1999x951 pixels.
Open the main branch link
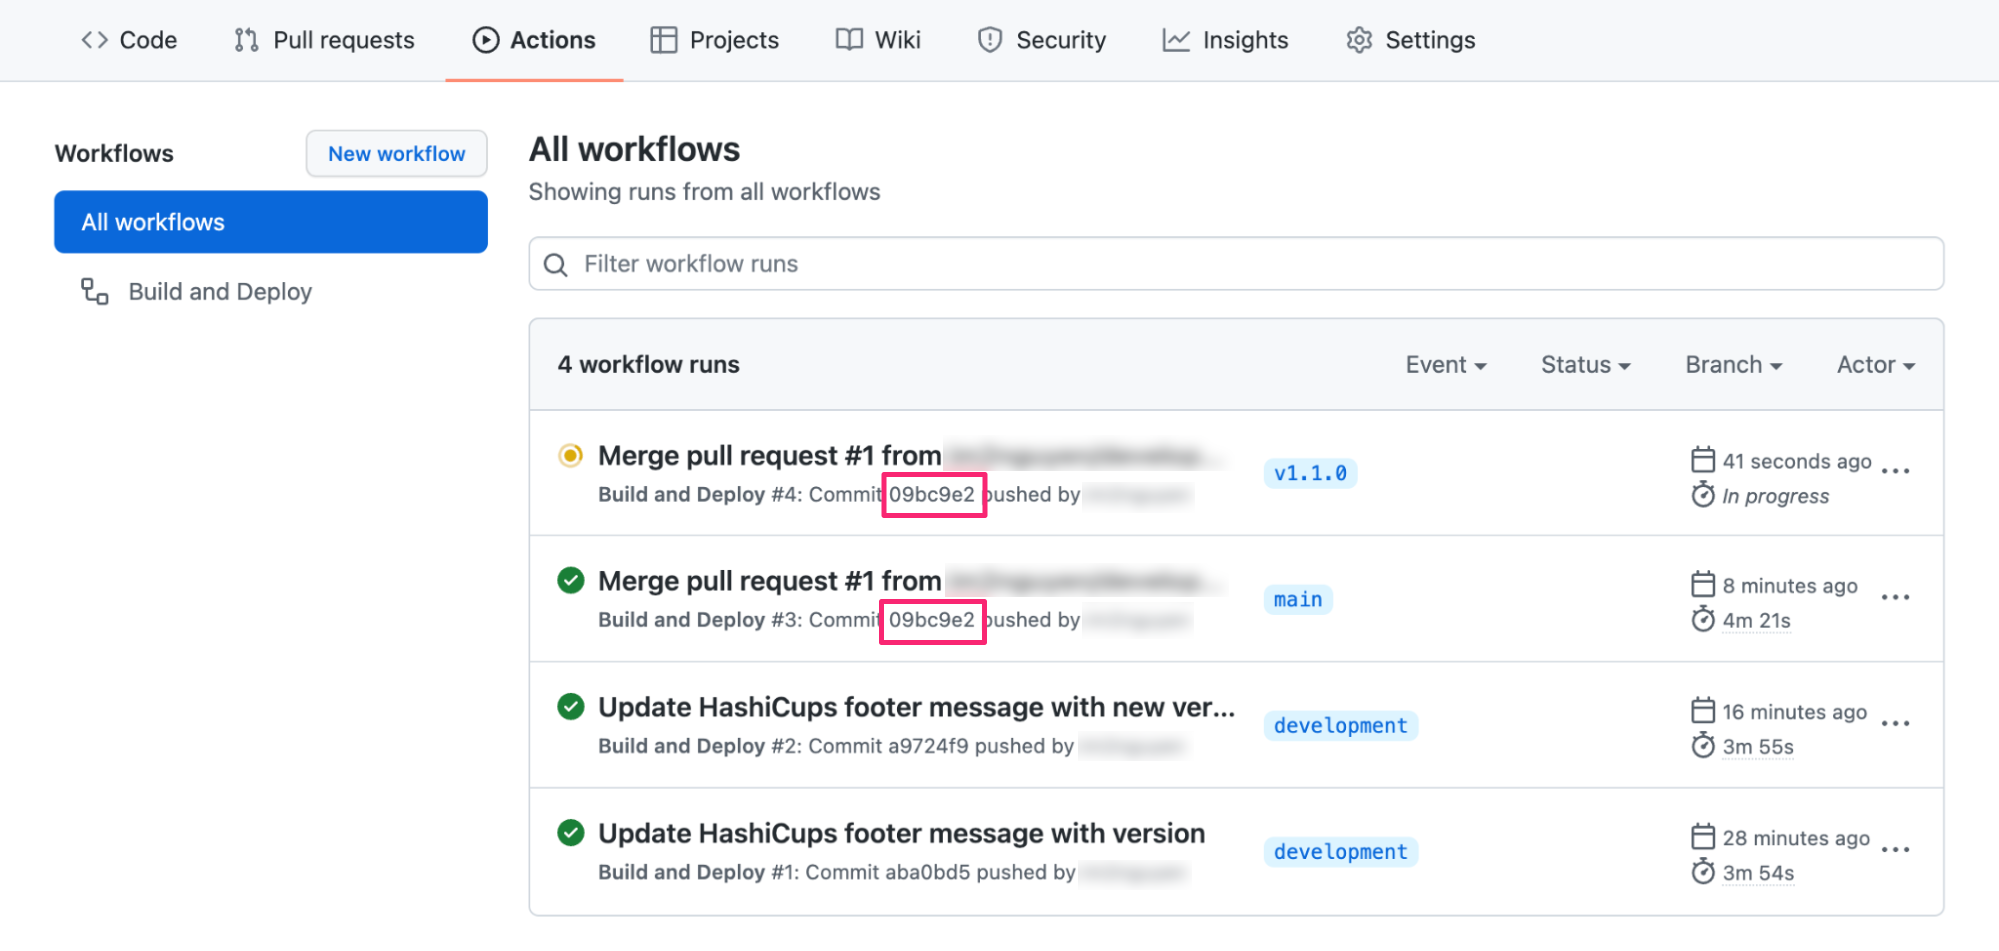pyautogui.click(x=1297, y=599)
